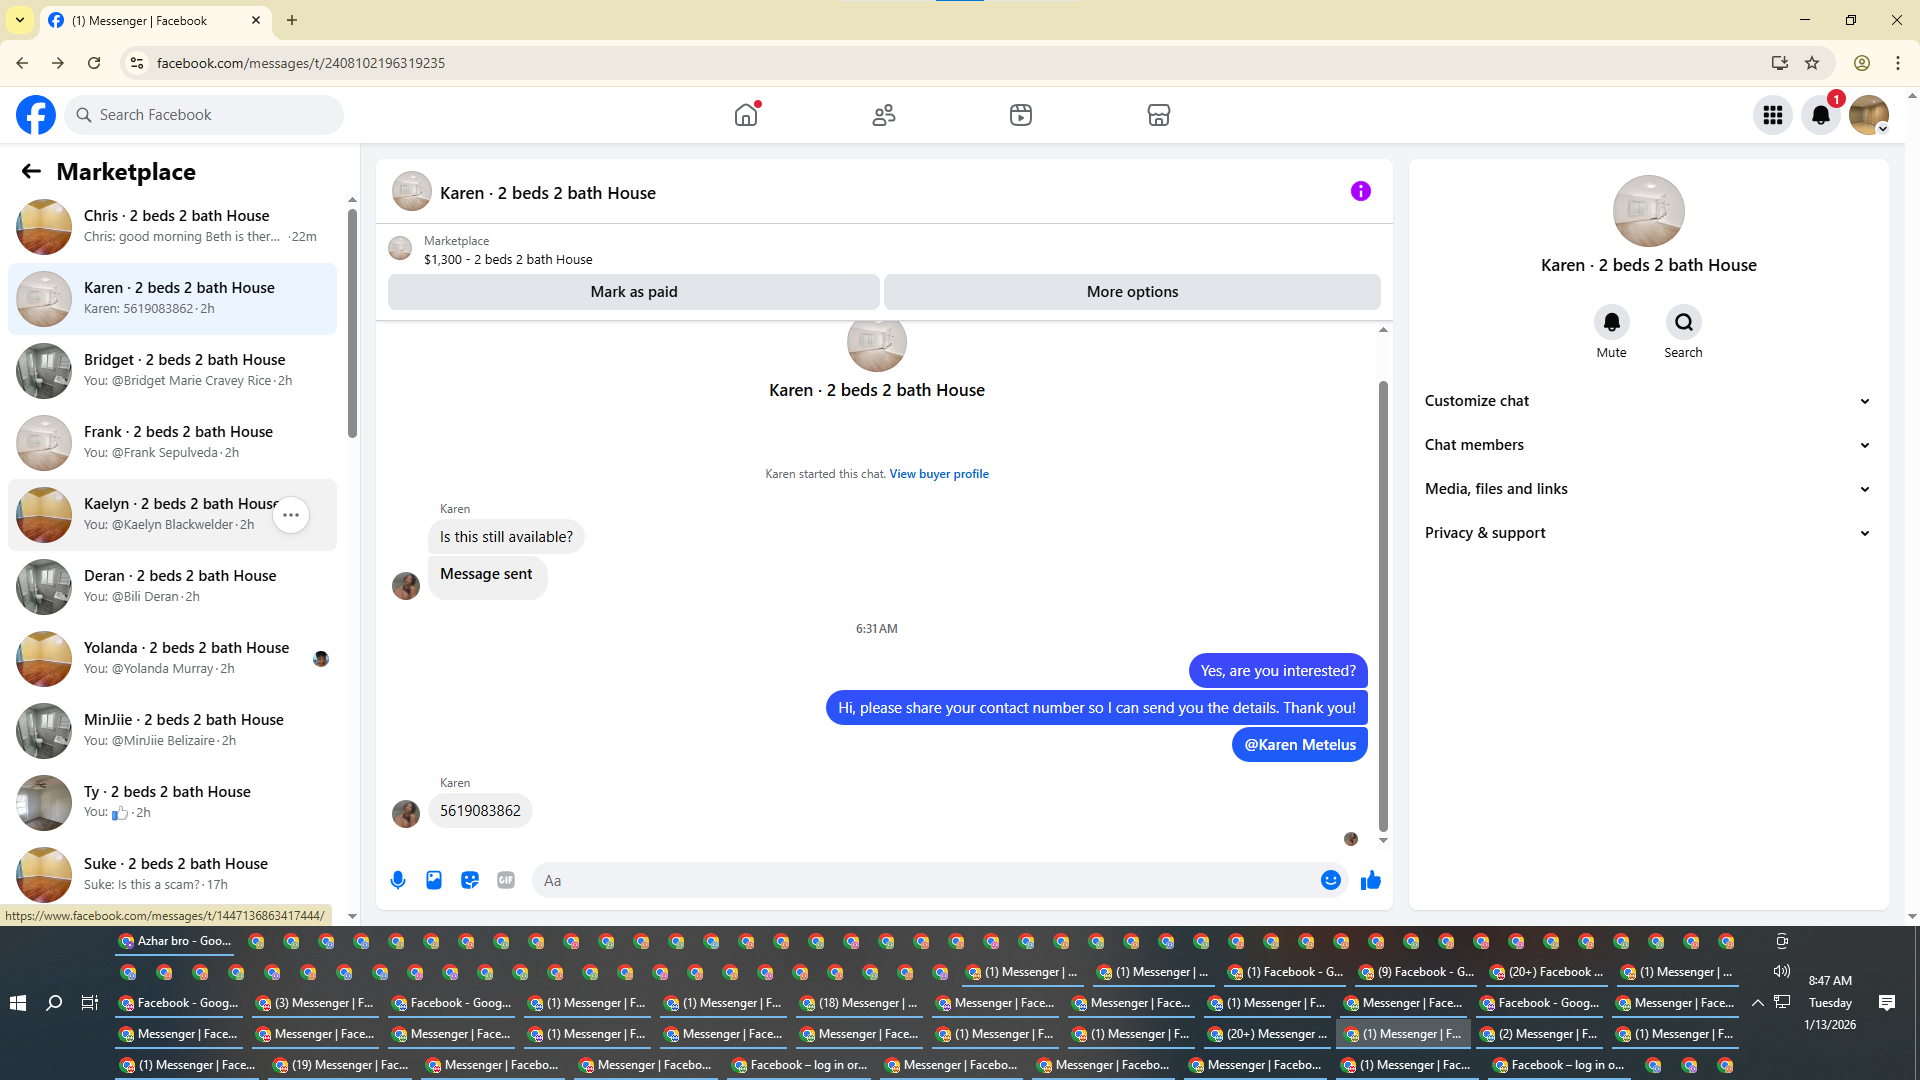Open the sticker picker icon
Image resolution: width=1920 pixels, height=1080 pixels.
pyautogui.click(x=470, y=880)
